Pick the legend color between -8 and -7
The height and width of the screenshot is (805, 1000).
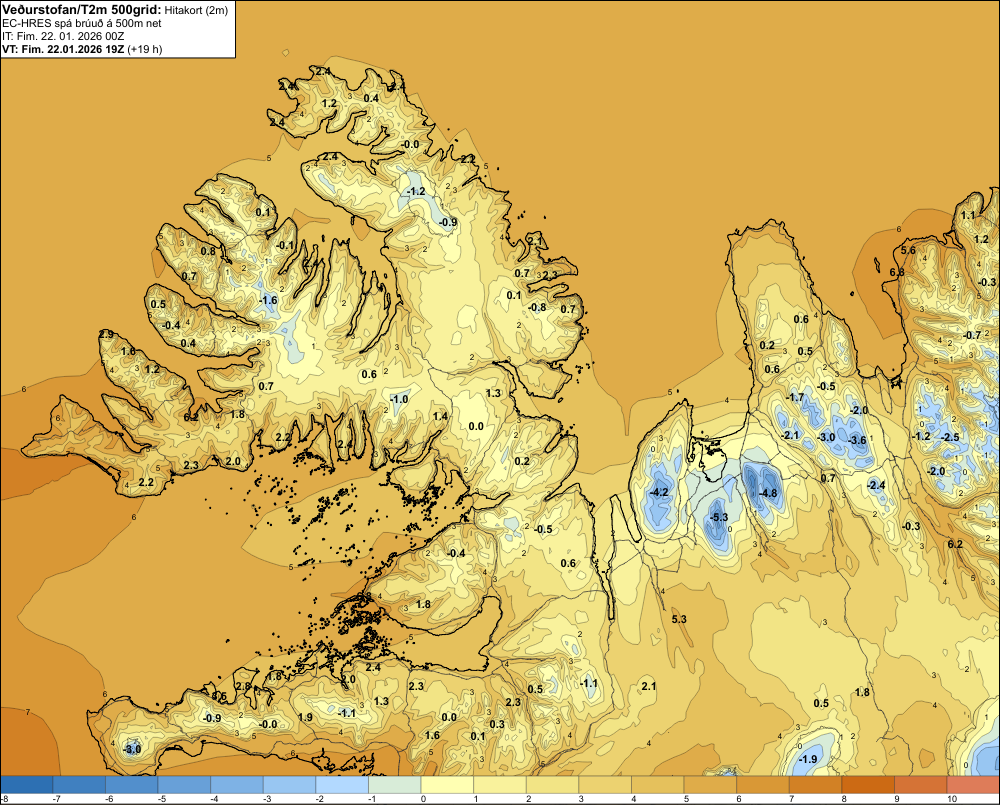click(x=27, y=784)
